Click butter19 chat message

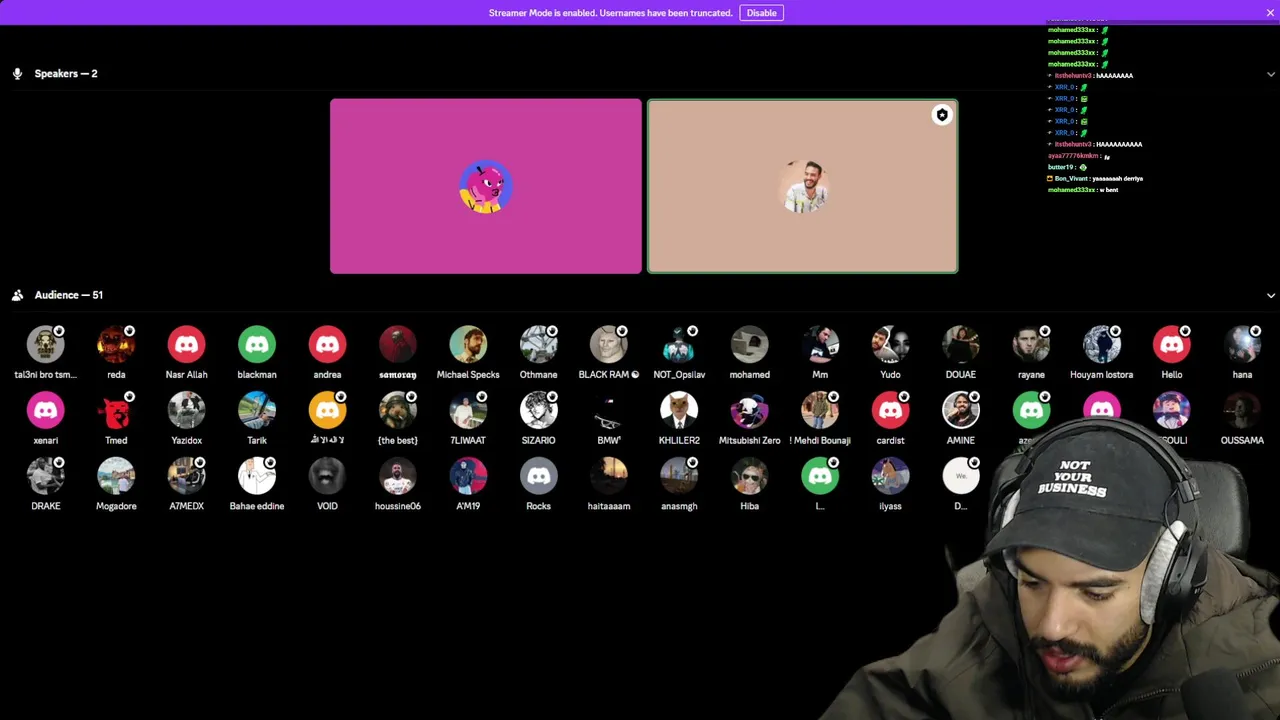pos(1067,167)
